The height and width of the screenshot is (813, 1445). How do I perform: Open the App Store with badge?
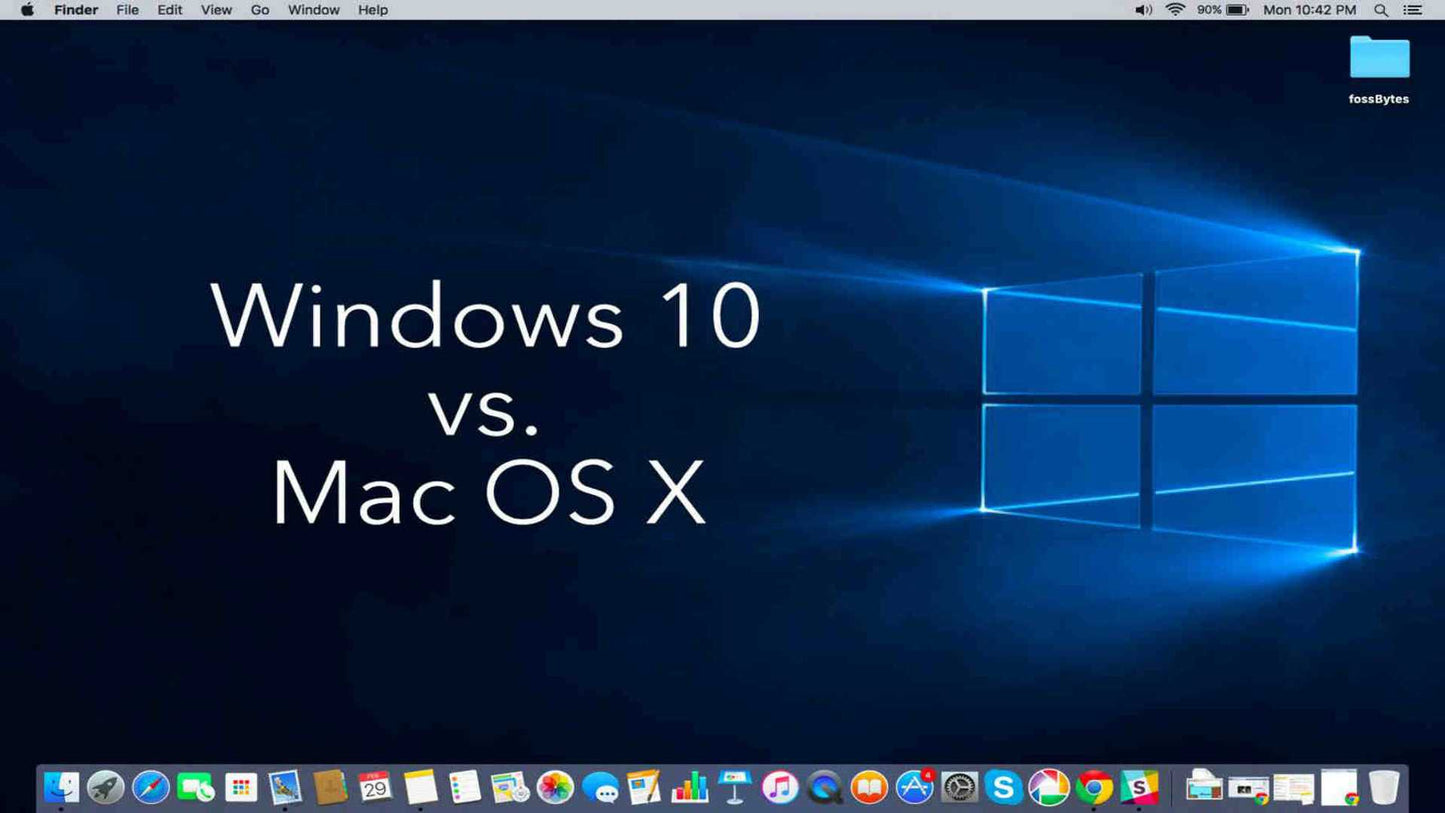click(914, 787)
